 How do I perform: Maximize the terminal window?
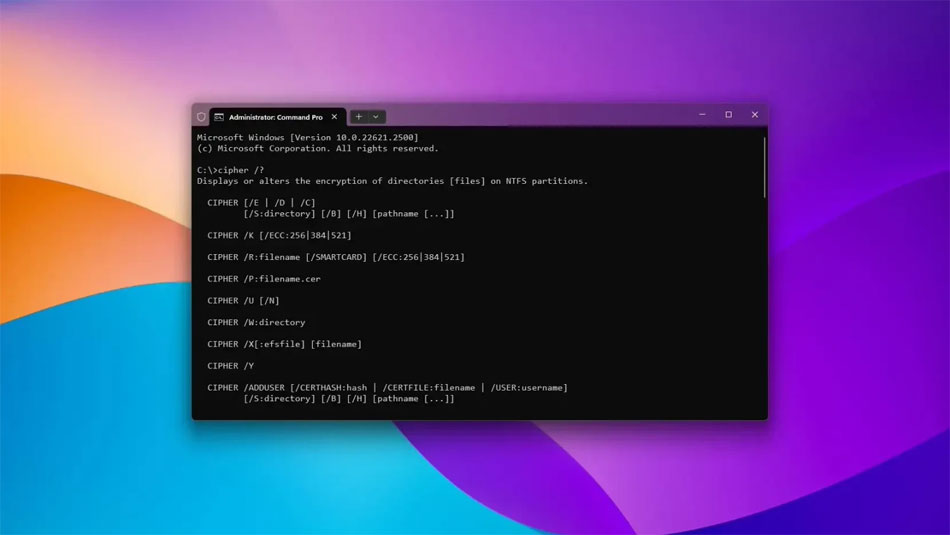728,115
